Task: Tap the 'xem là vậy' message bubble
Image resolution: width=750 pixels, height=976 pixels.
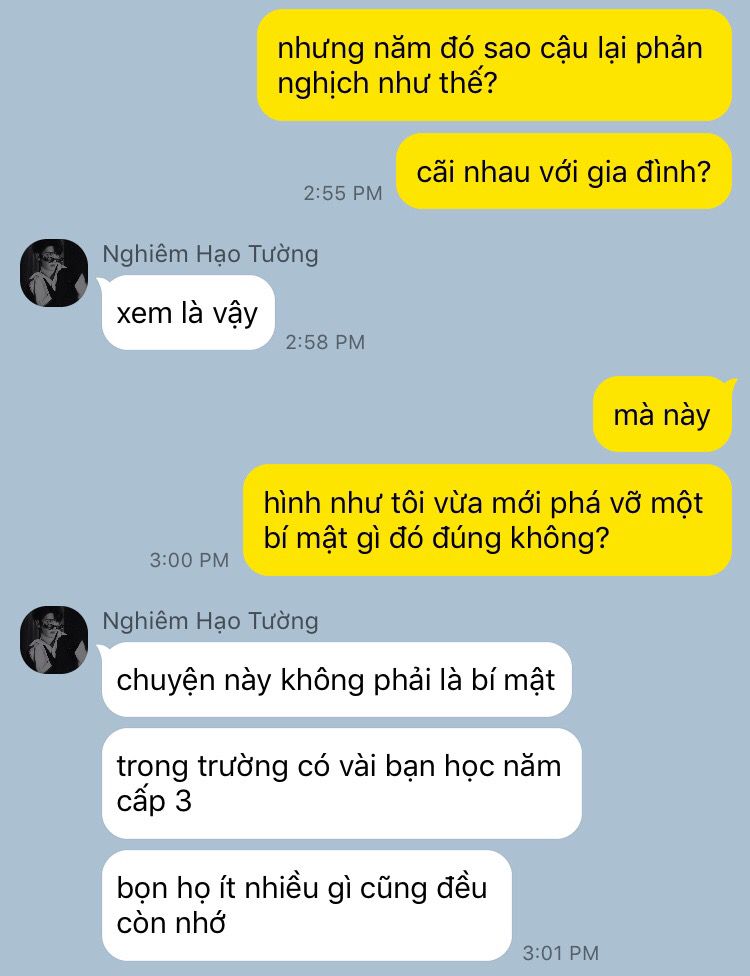Action: point(187,312)
